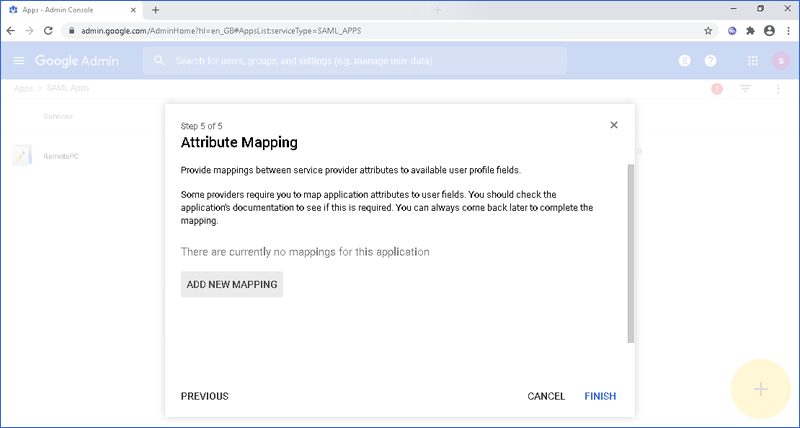Viewport: 800px width, 428px height.
Task: Go back with the PREVIOUS button
Action: point(204,397)
